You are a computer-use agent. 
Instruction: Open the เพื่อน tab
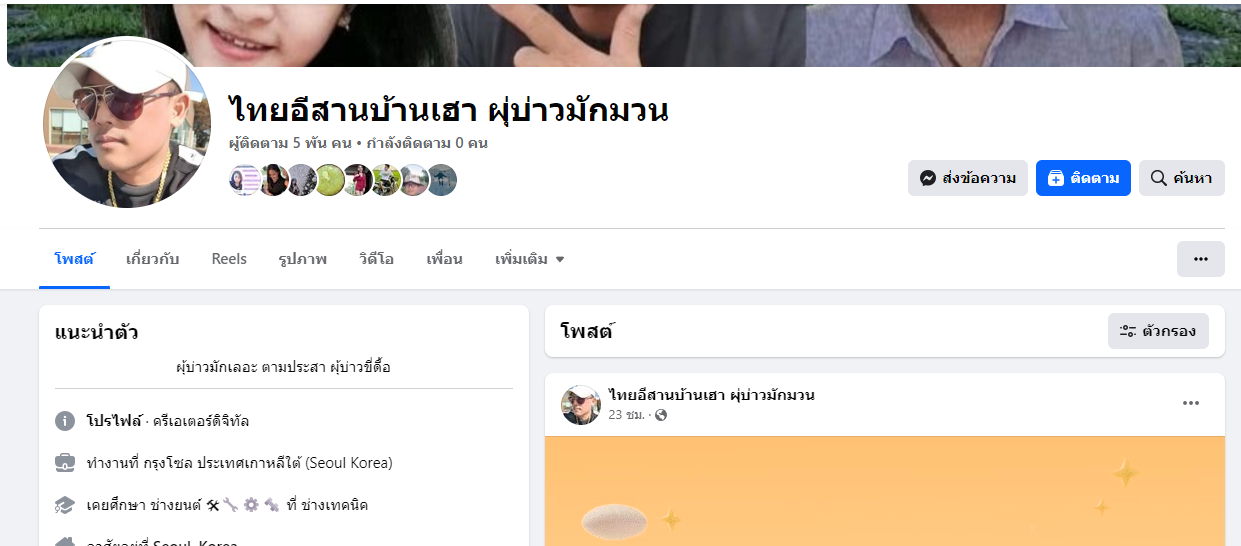(444, 259)
